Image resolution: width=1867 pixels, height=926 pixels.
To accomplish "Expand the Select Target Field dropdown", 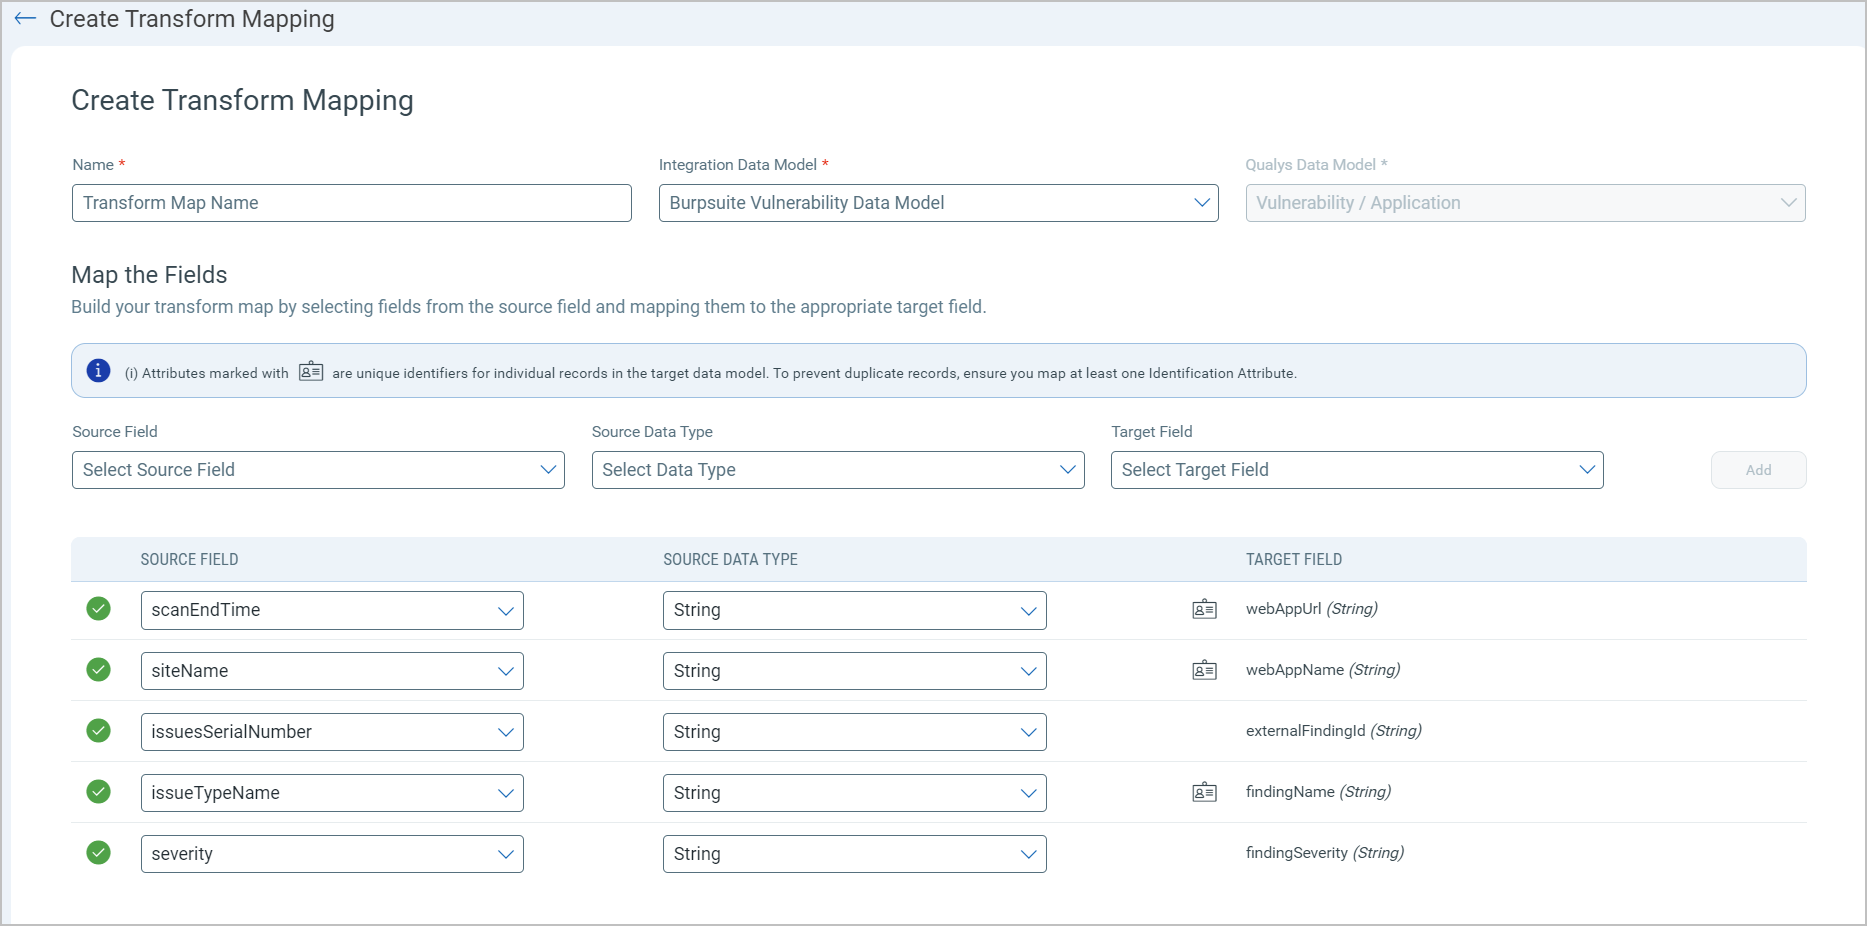I will (x=1356, y=470).
